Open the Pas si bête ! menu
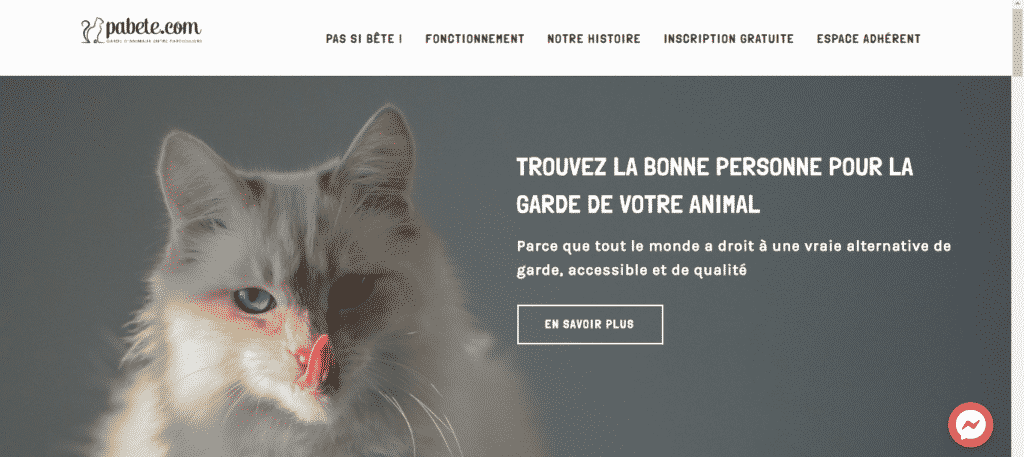1024x457 pixels. click(x=364, y=39)
